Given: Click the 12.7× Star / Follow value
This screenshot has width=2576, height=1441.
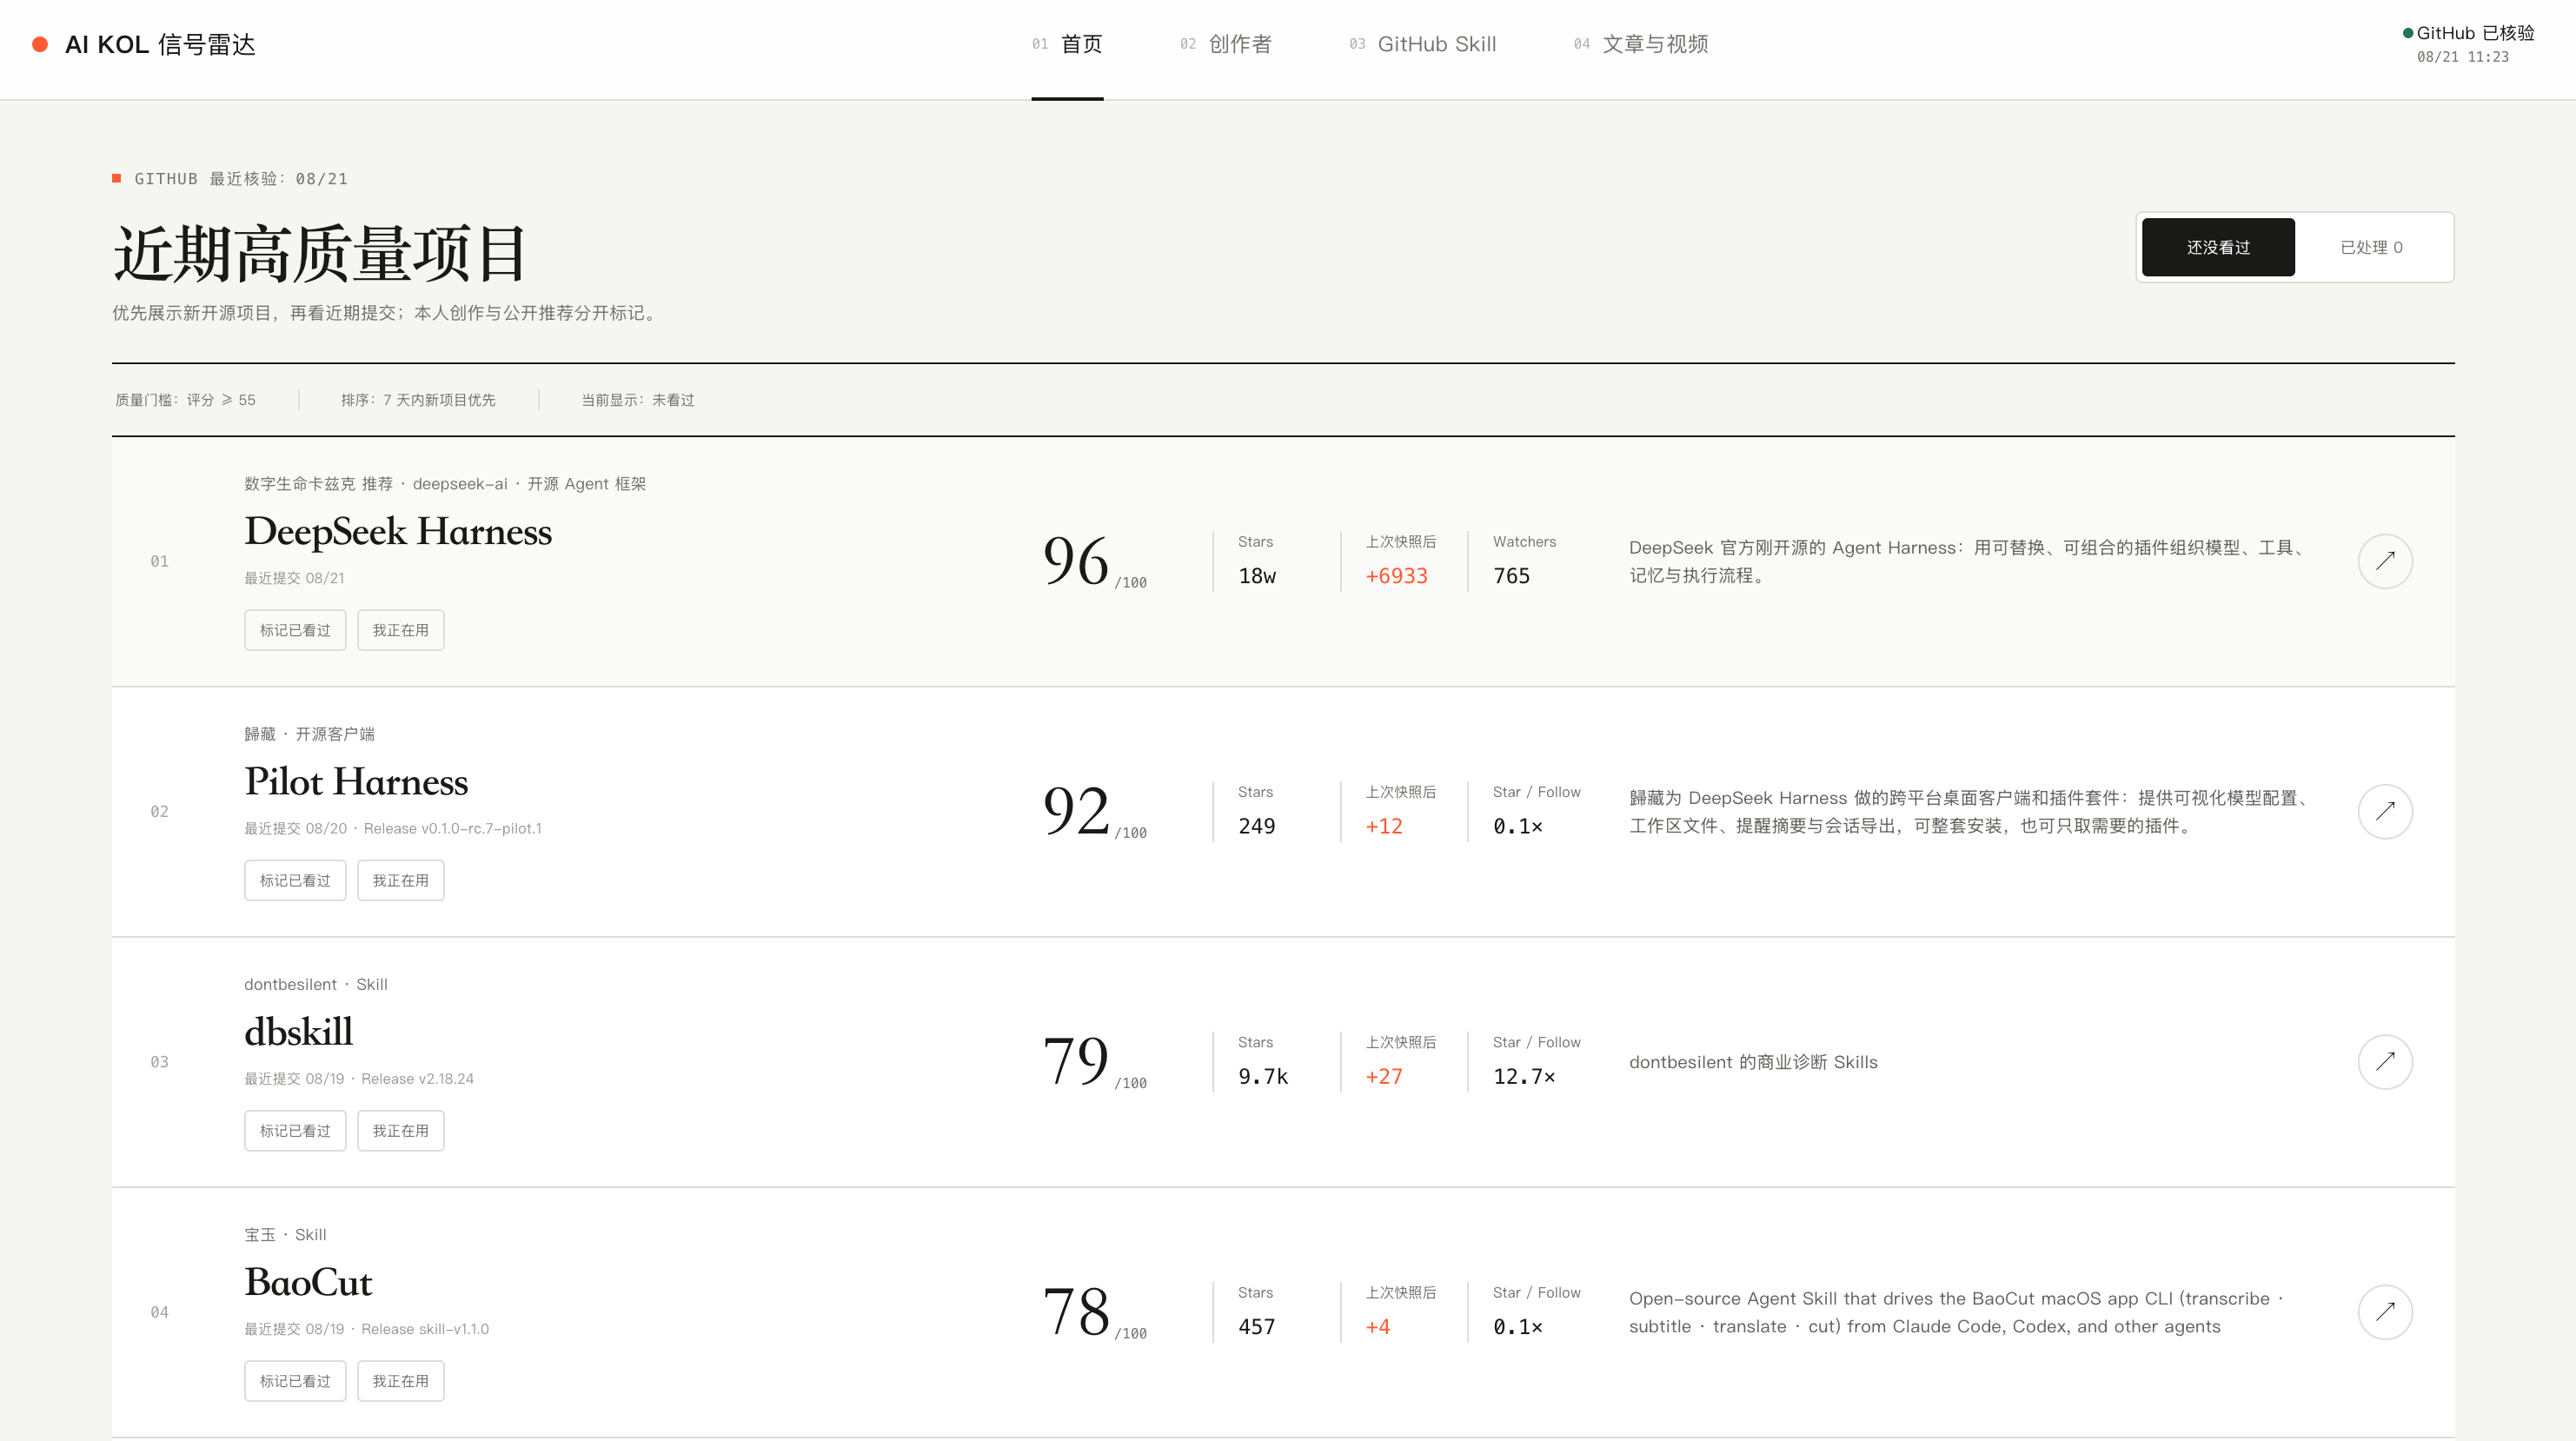Looking at the screenshot, I should [x=1524, y=1076].
